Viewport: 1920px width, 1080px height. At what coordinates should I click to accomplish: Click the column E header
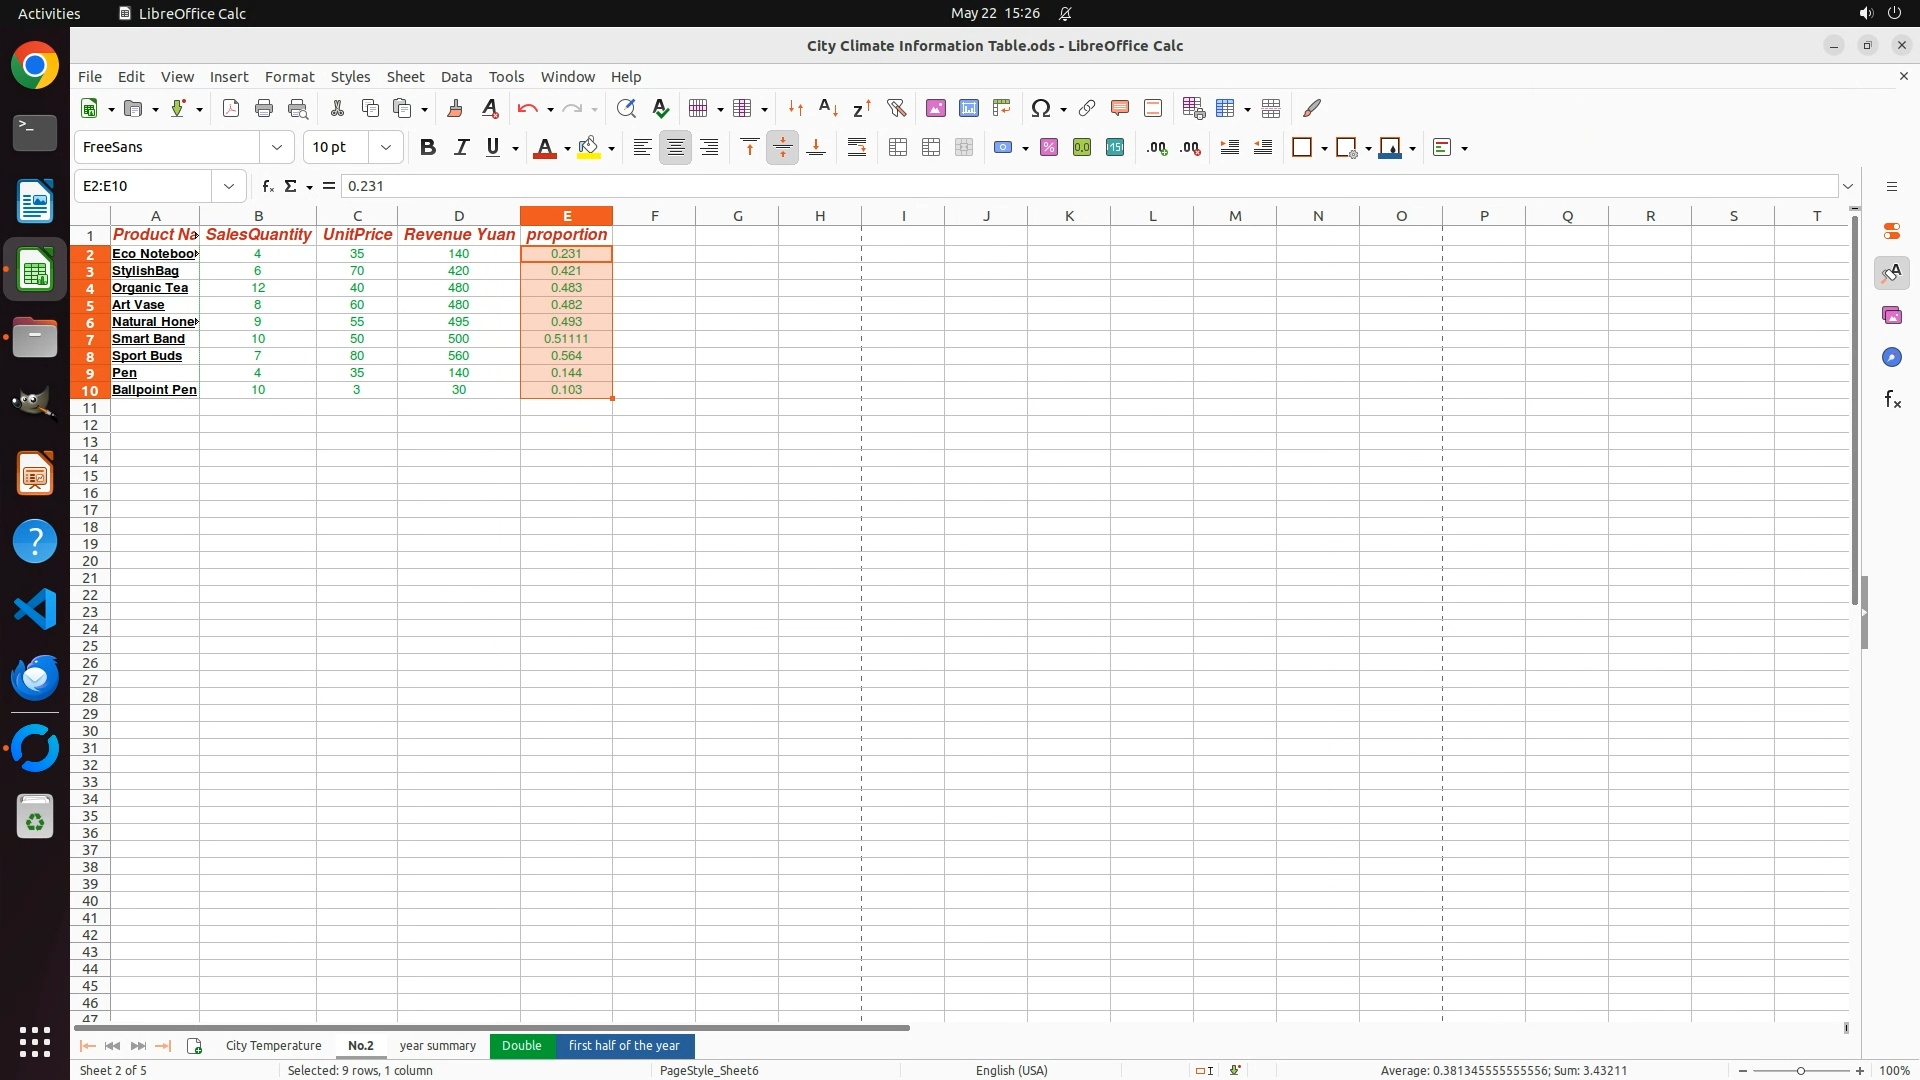pos(566,216)
